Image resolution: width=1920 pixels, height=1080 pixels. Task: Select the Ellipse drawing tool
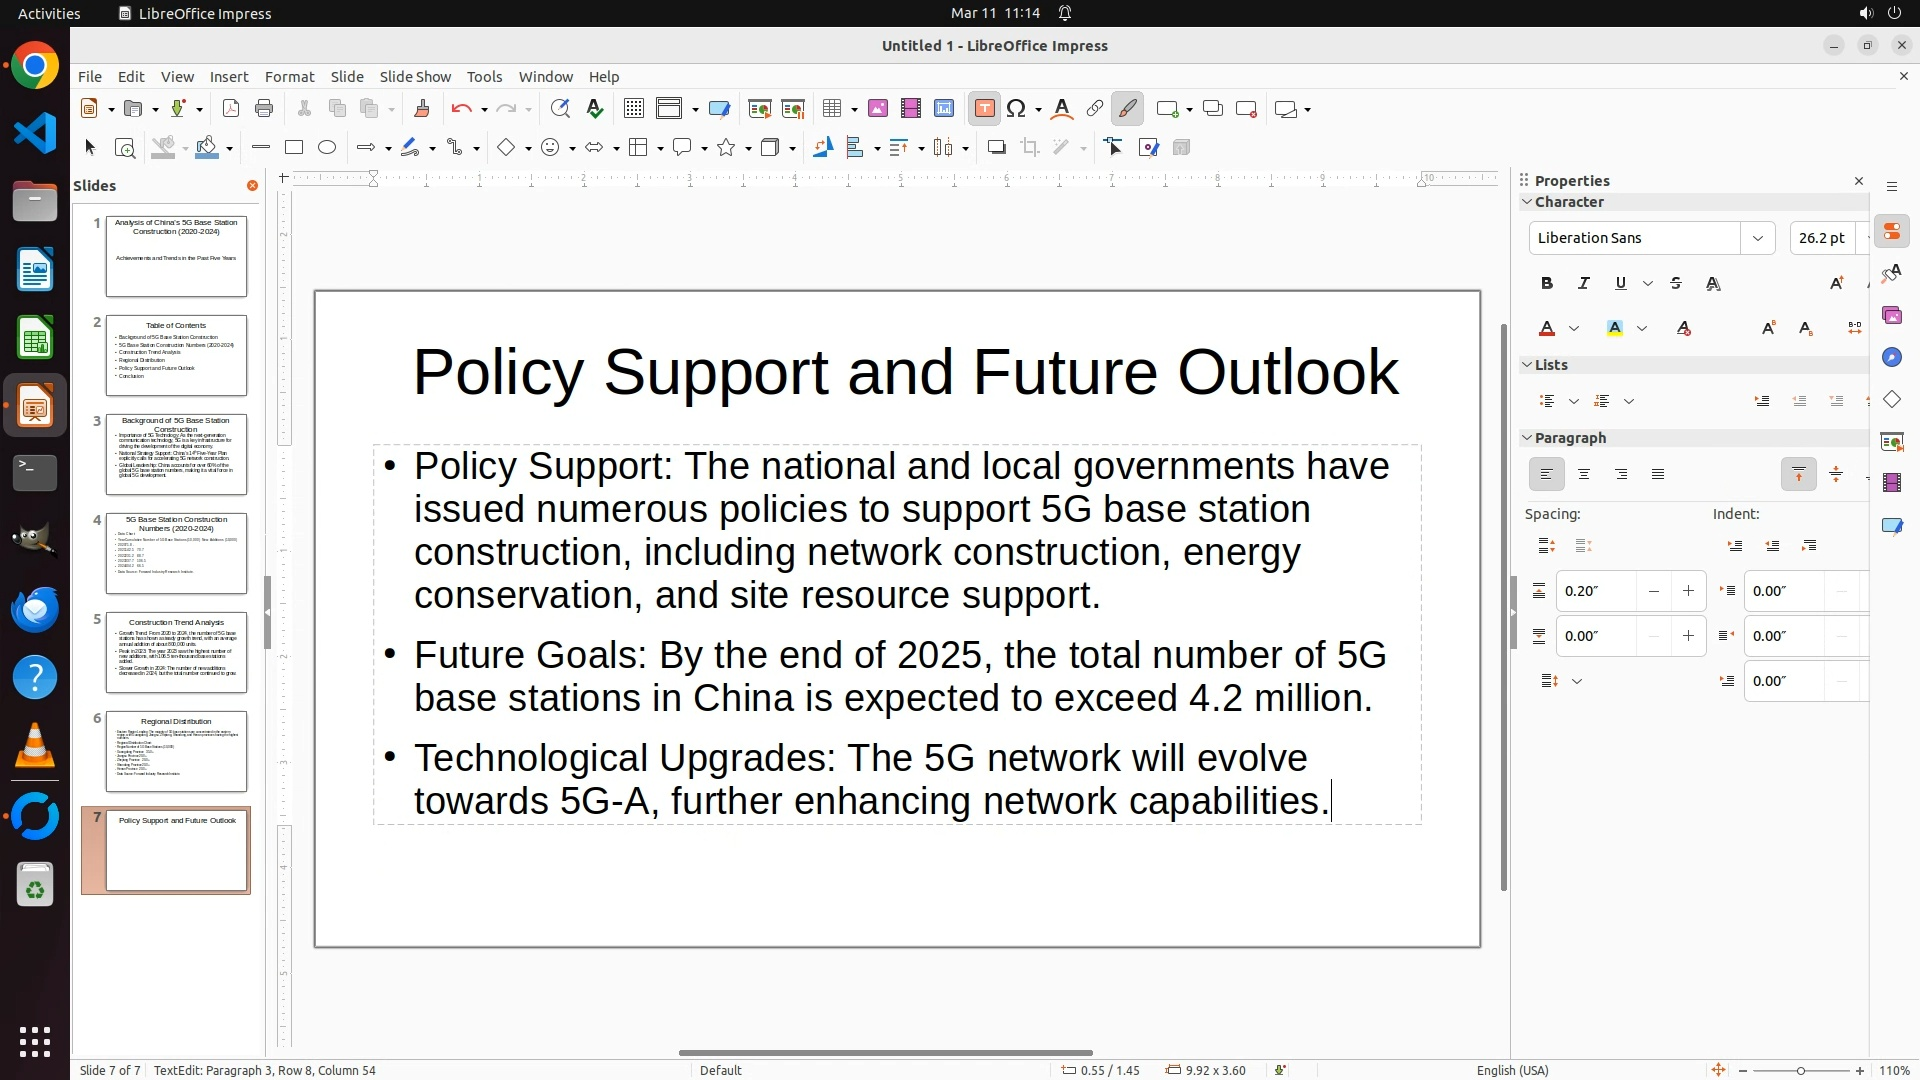pyautogui.click(x=327, y=148)
